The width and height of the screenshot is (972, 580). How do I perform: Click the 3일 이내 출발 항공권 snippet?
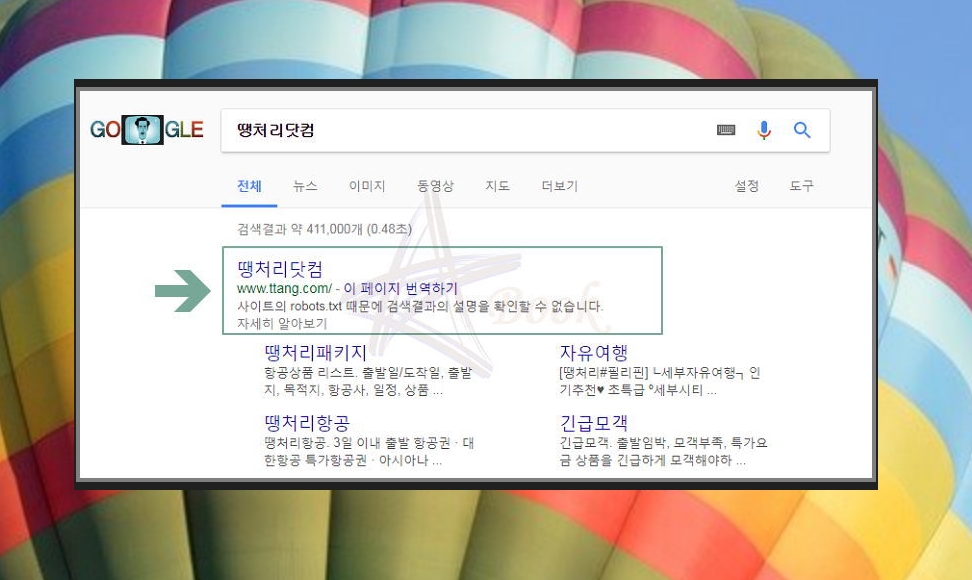click(x=369, y=452)
